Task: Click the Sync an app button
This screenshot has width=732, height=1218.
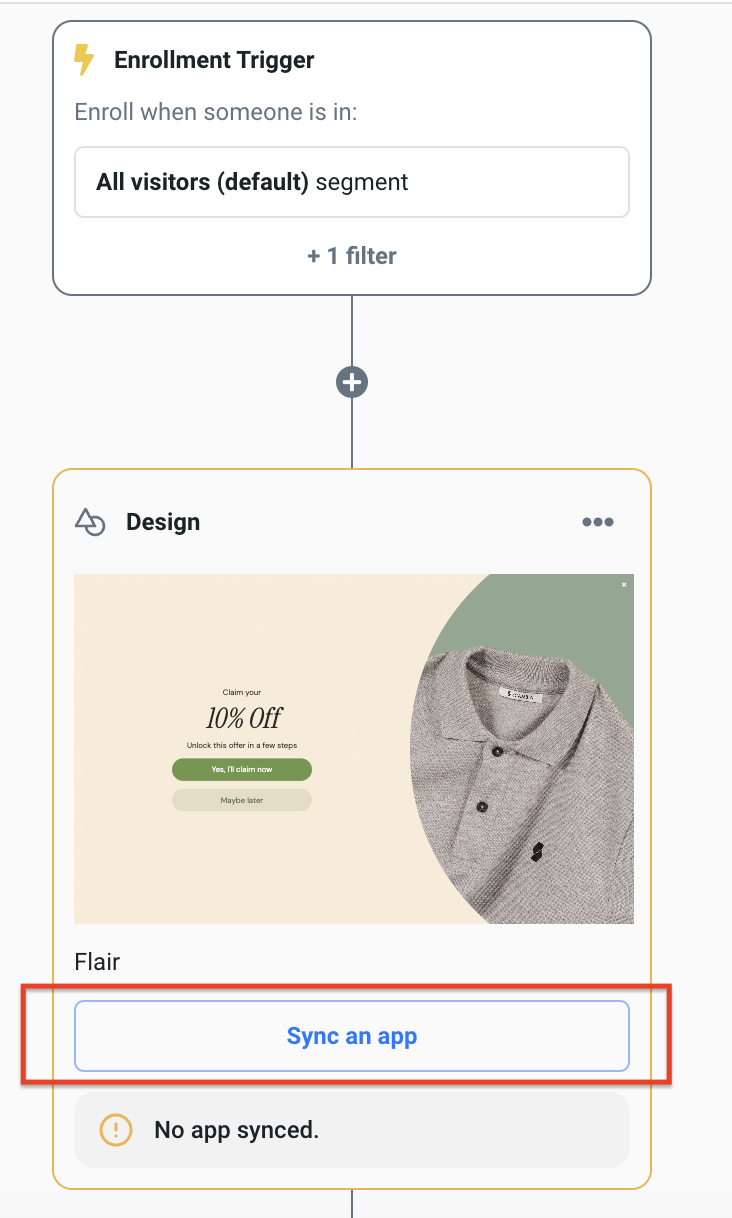Action: (351, 1036)
